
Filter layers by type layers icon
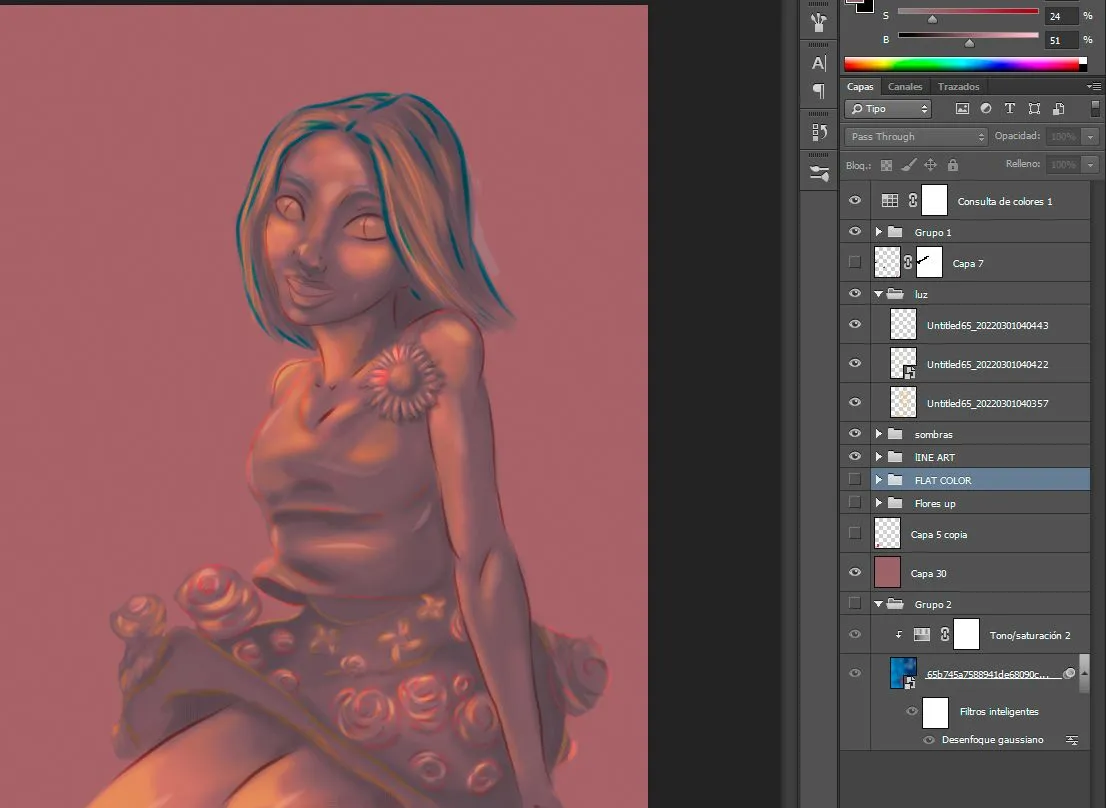(x=1010, y=109)
